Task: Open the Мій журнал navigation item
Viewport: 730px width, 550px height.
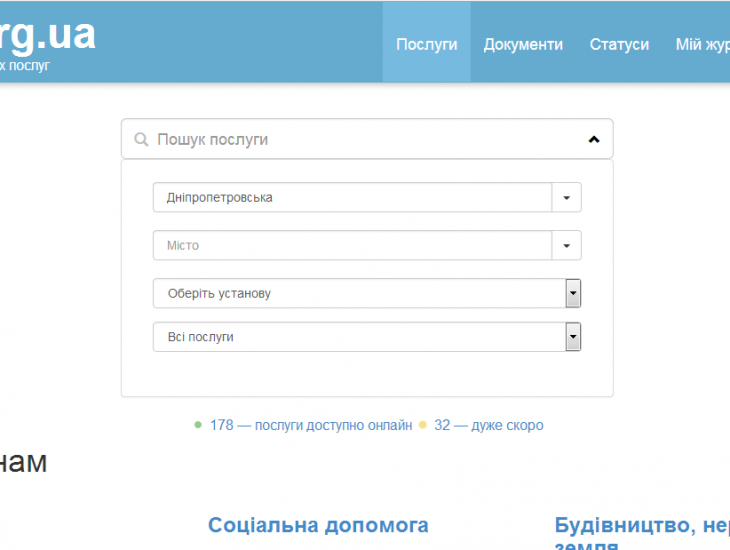Action: 702,44
